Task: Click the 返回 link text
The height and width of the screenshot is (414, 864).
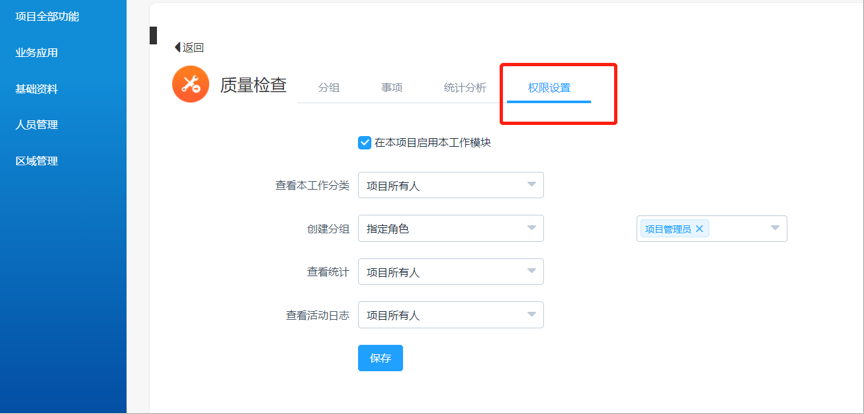Action: [193, 48]
